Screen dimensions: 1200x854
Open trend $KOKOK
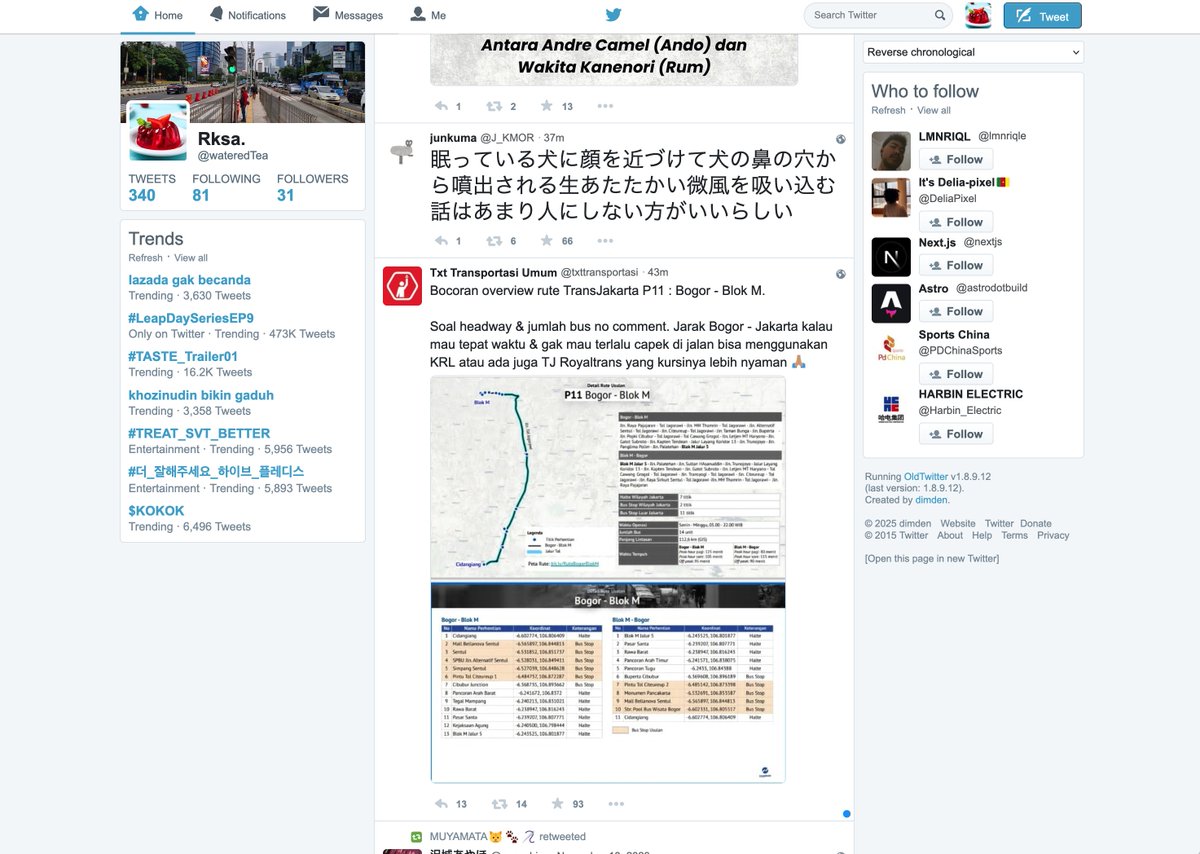point(156,511)
